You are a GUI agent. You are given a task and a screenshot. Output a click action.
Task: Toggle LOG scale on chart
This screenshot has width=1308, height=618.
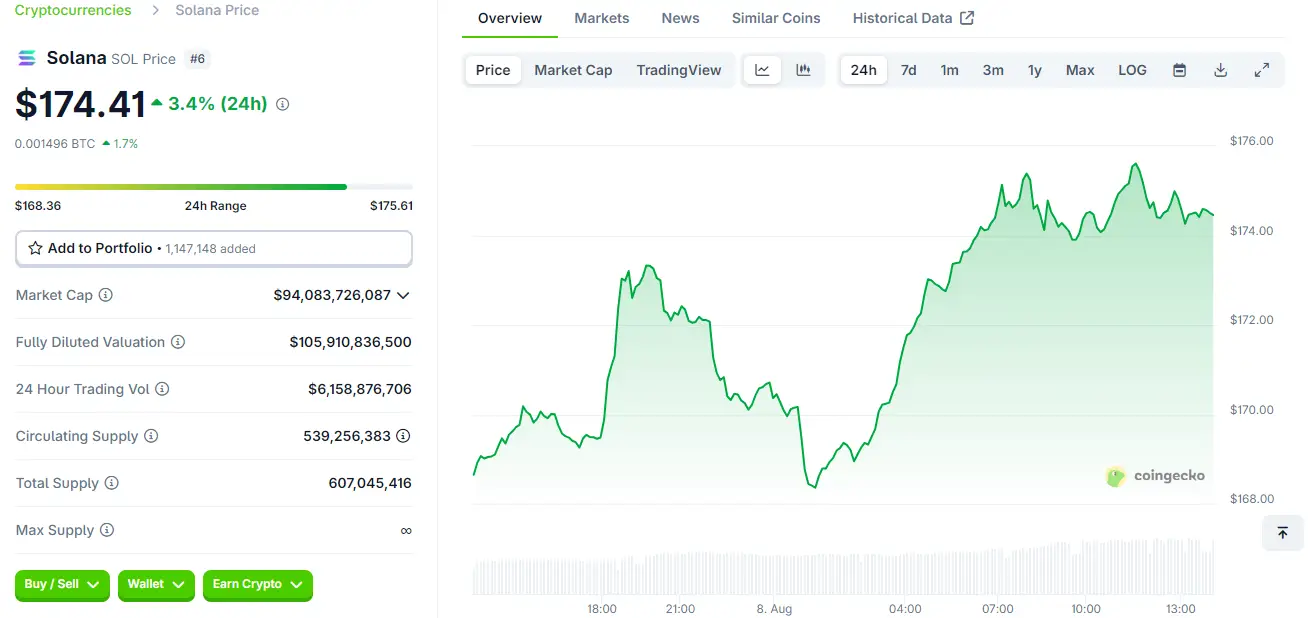pos(1132,70)
